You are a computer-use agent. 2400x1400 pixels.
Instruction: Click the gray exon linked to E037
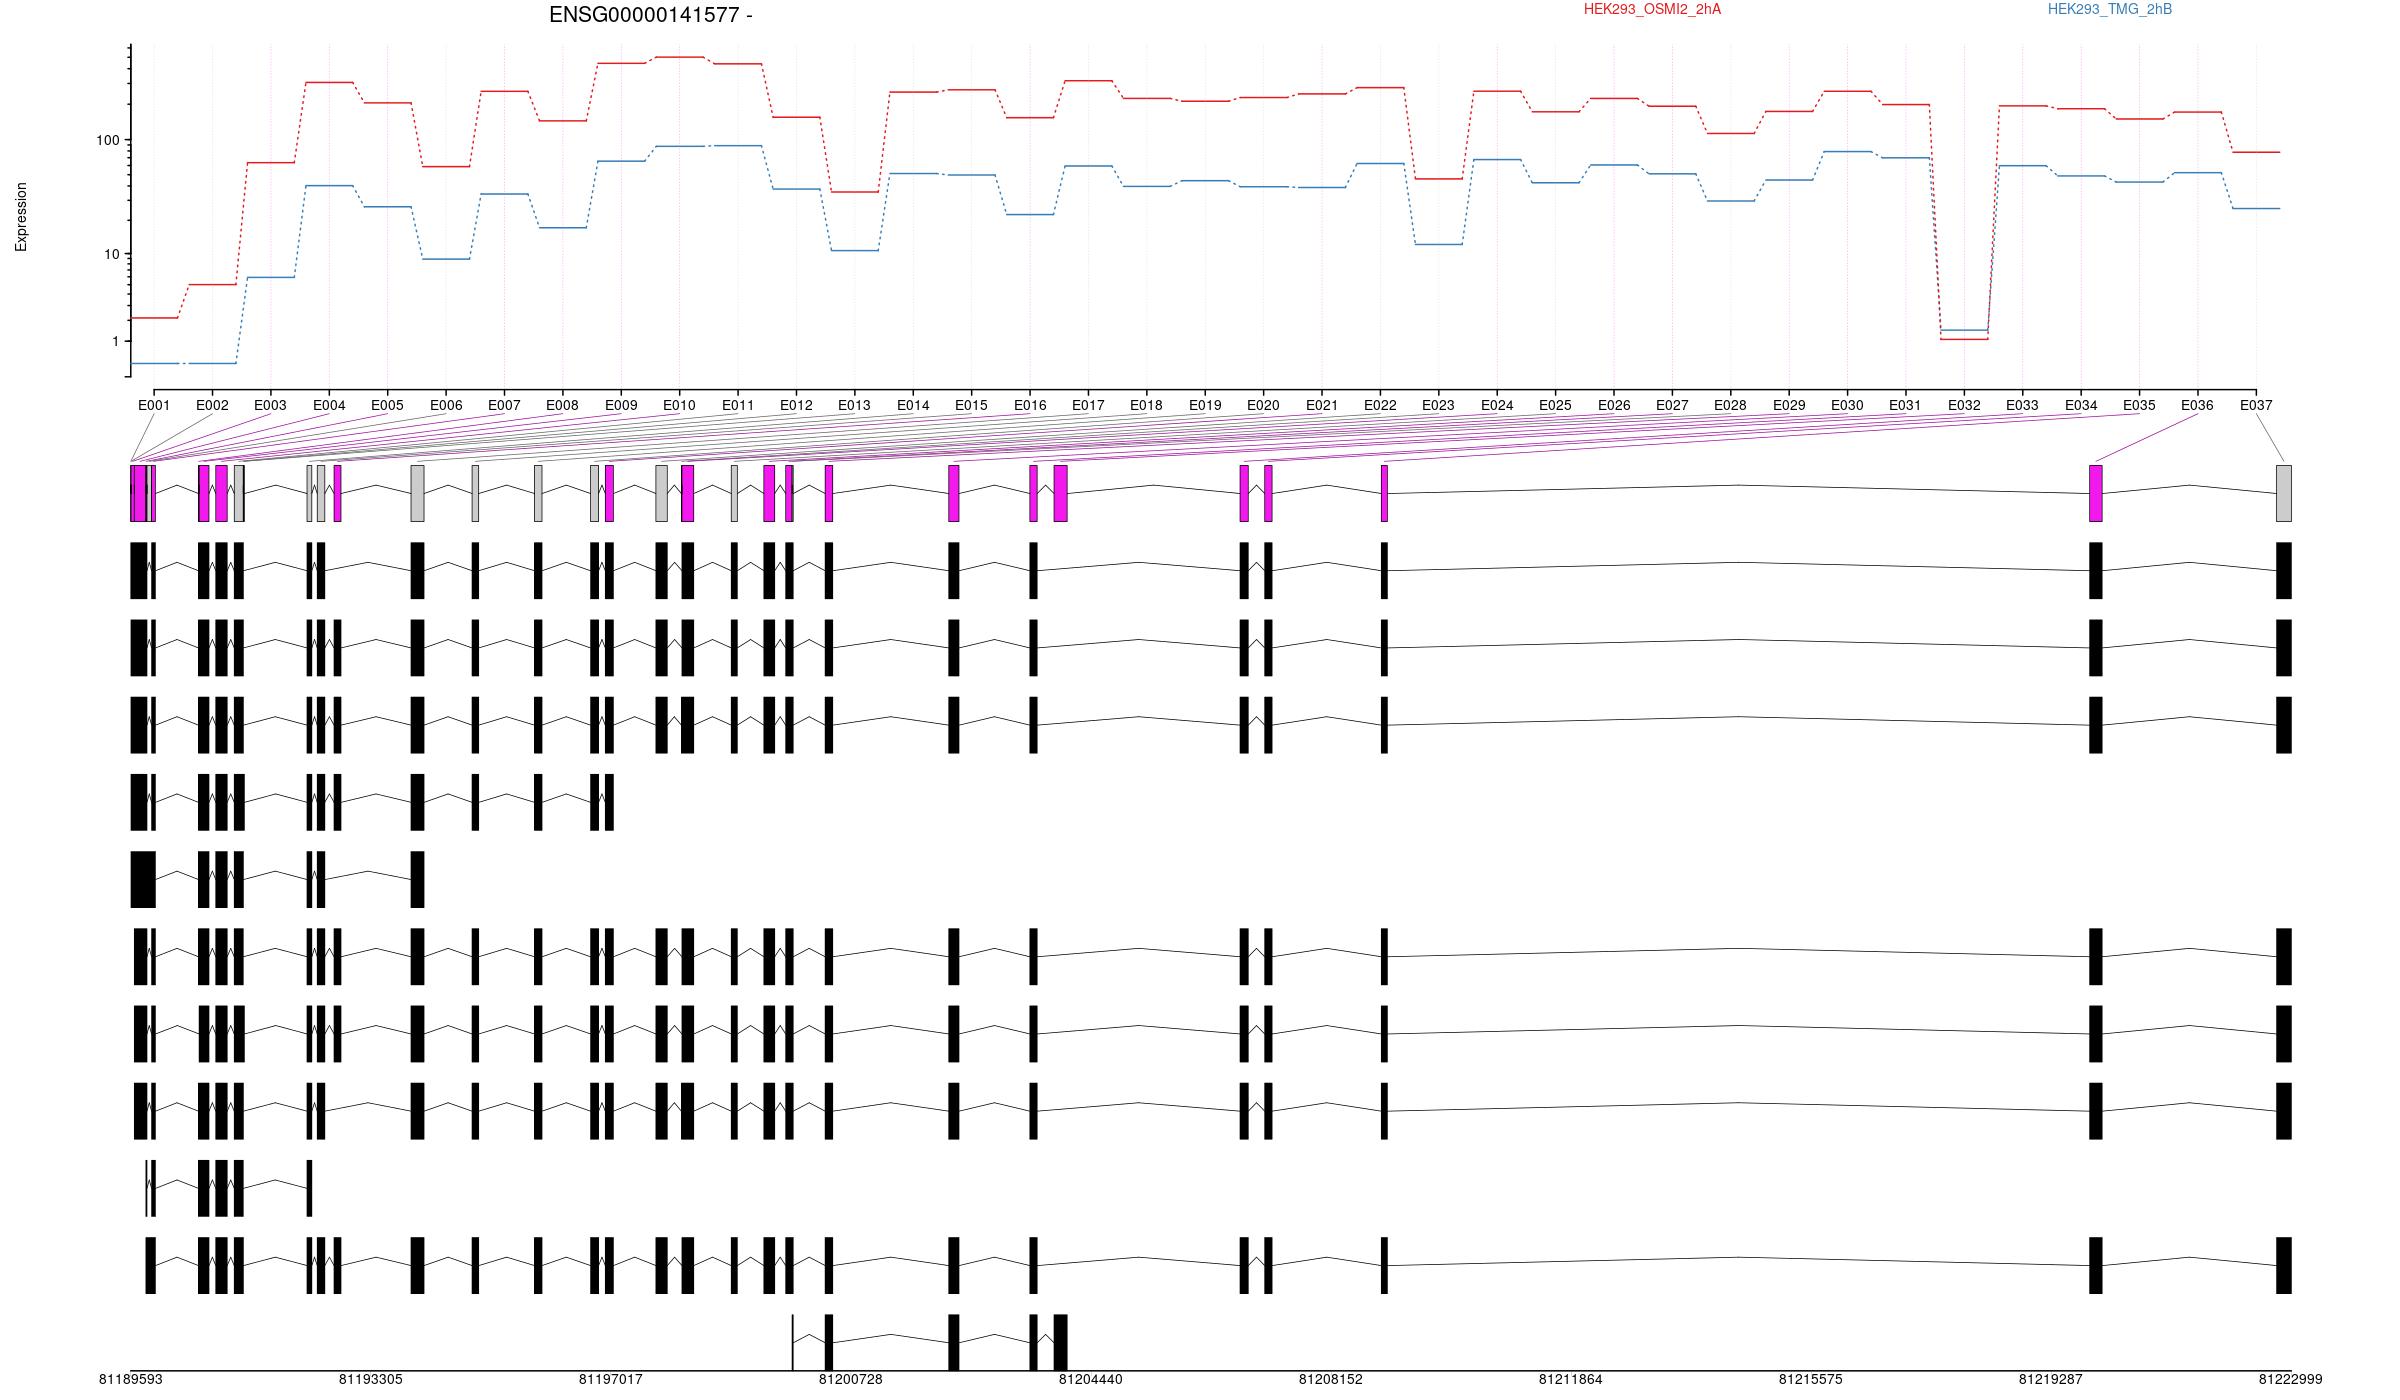click(x=2284, y=493)
